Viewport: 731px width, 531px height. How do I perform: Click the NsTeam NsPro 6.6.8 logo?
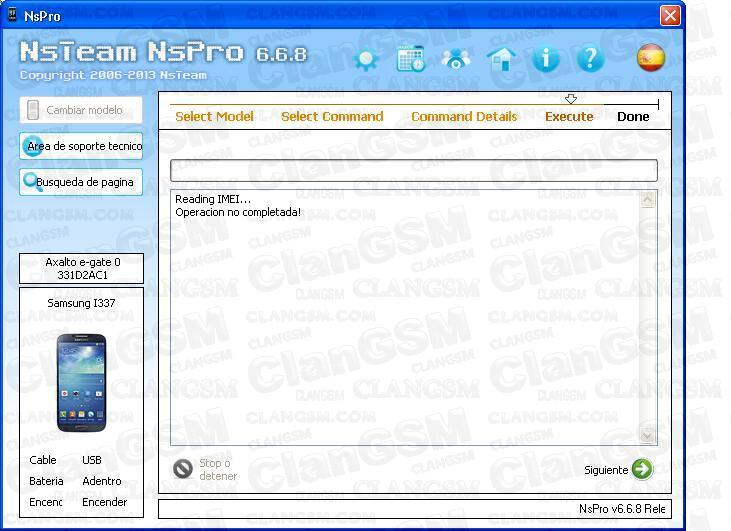163,52
